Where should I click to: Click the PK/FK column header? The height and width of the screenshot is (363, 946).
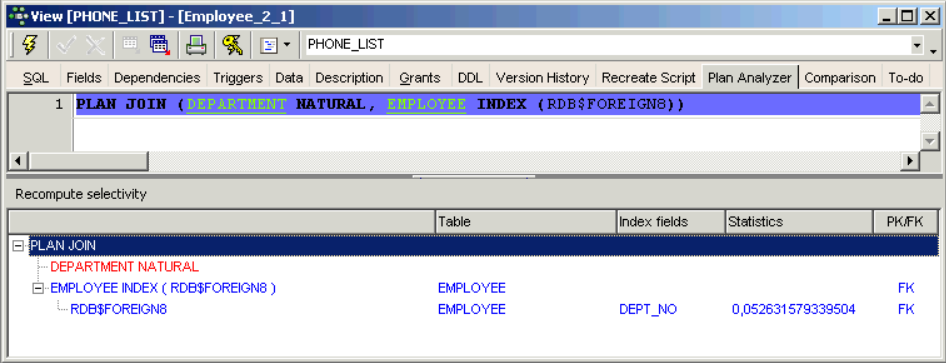[x=906, y=222]
